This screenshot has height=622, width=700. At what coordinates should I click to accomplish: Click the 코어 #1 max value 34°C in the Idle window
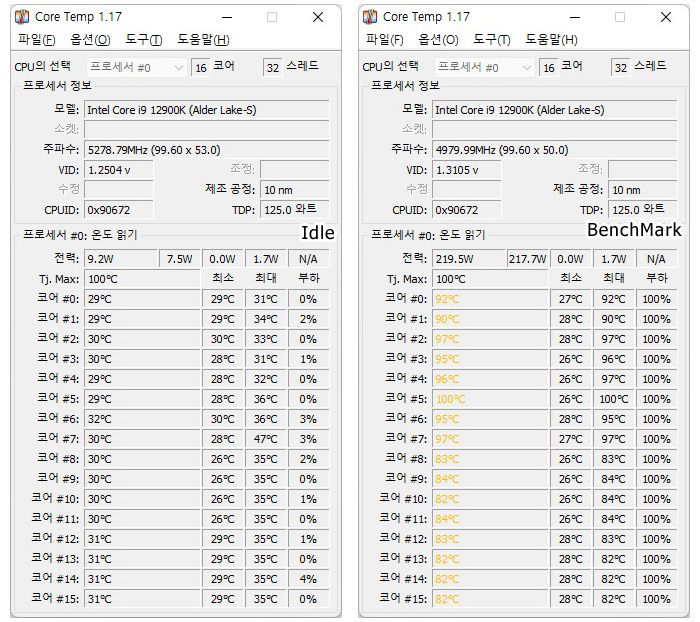point(266,319)
